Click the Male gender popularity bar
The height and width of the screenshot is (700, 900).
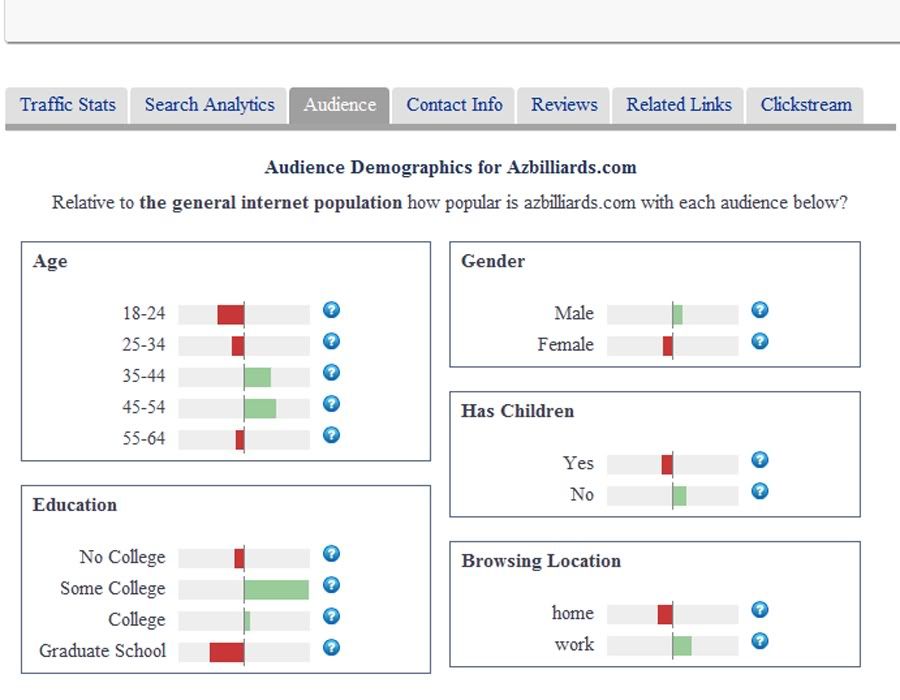(x=673, y=315)
